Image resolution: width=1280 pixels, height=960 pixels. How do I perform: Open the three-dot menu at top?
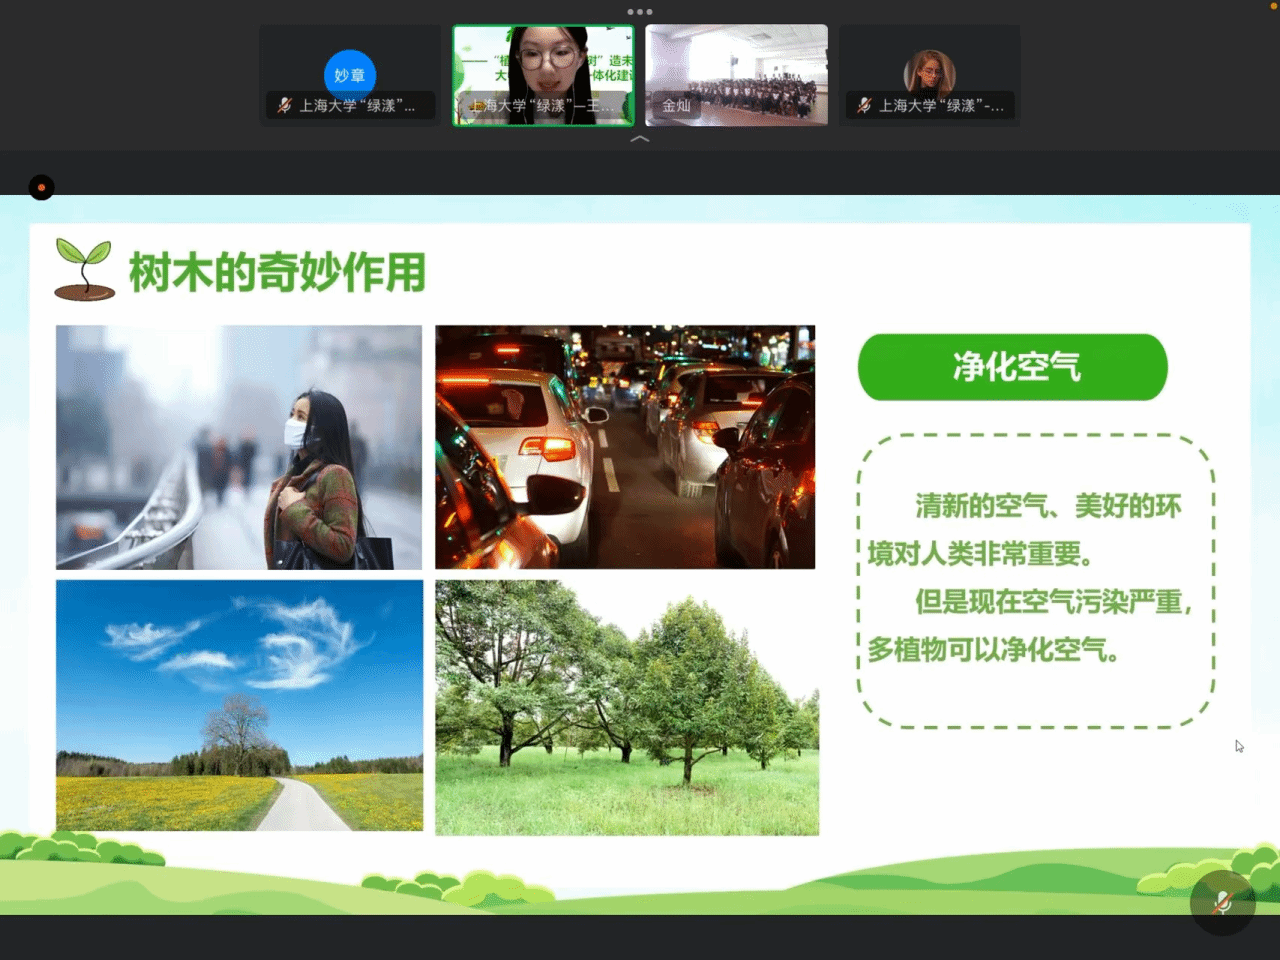640,12
